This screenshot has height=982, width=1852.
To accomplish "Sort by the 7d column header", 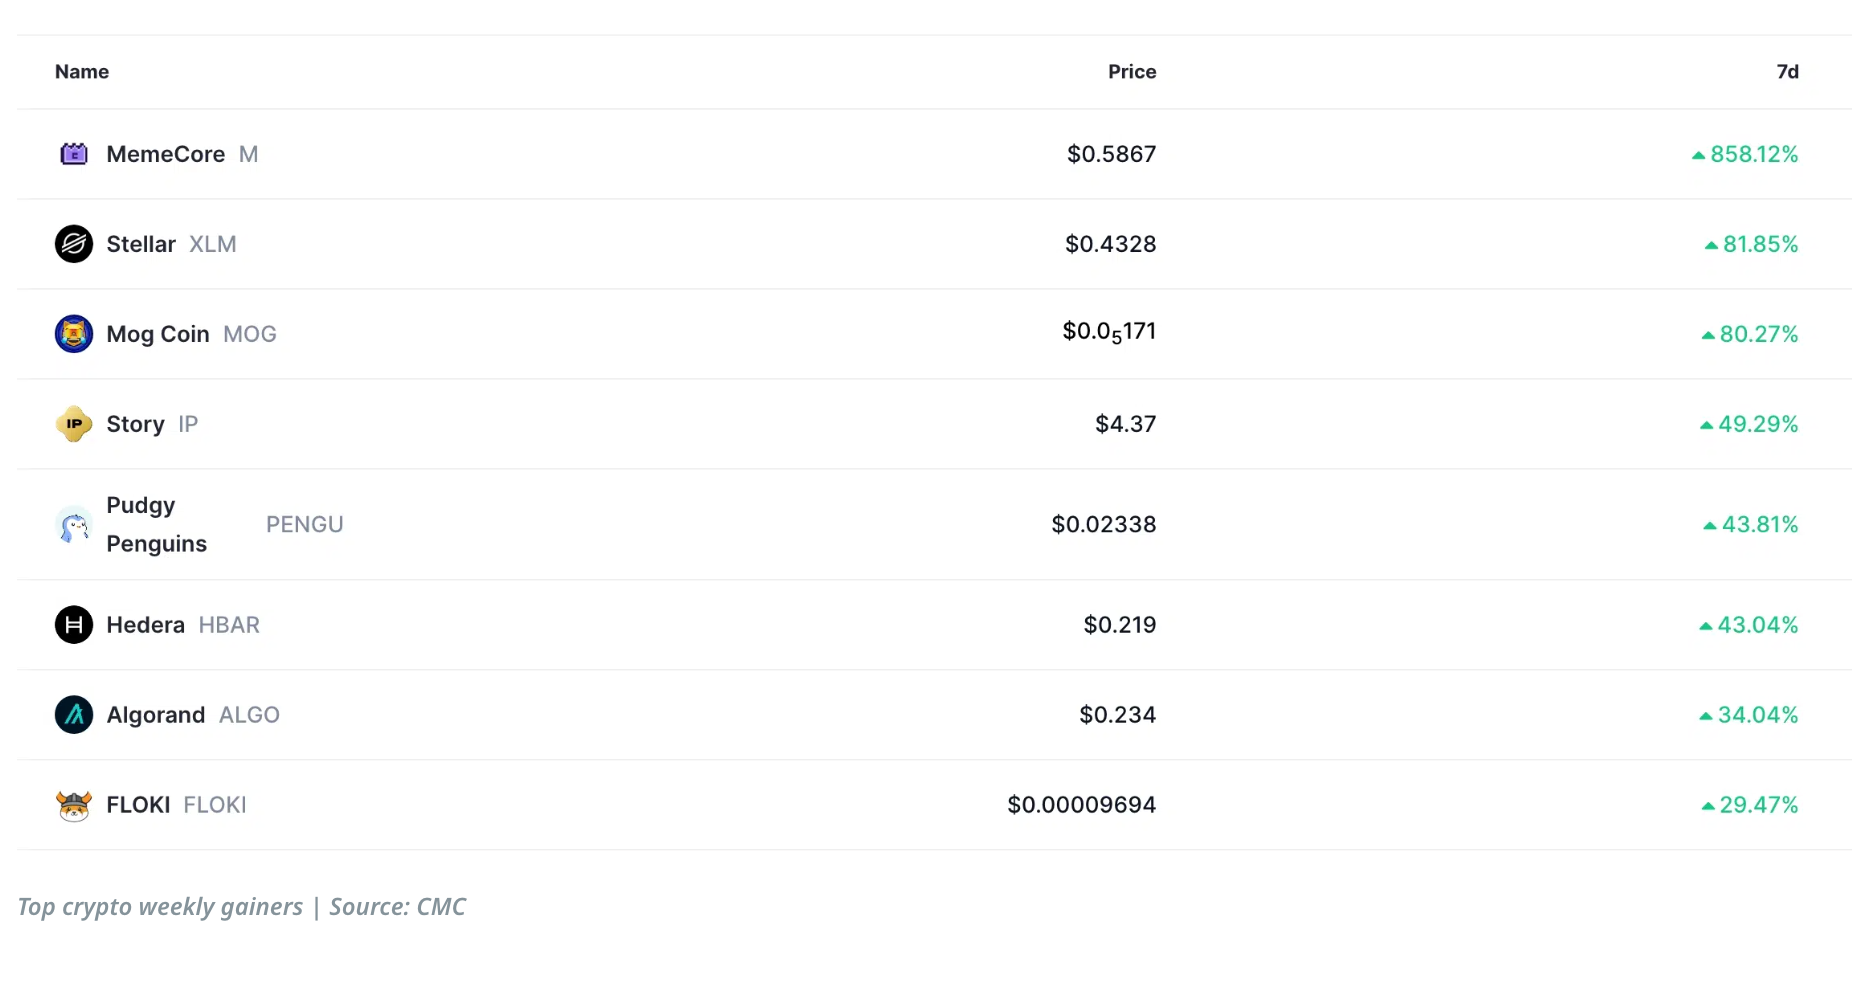I will pos(1787,72).
